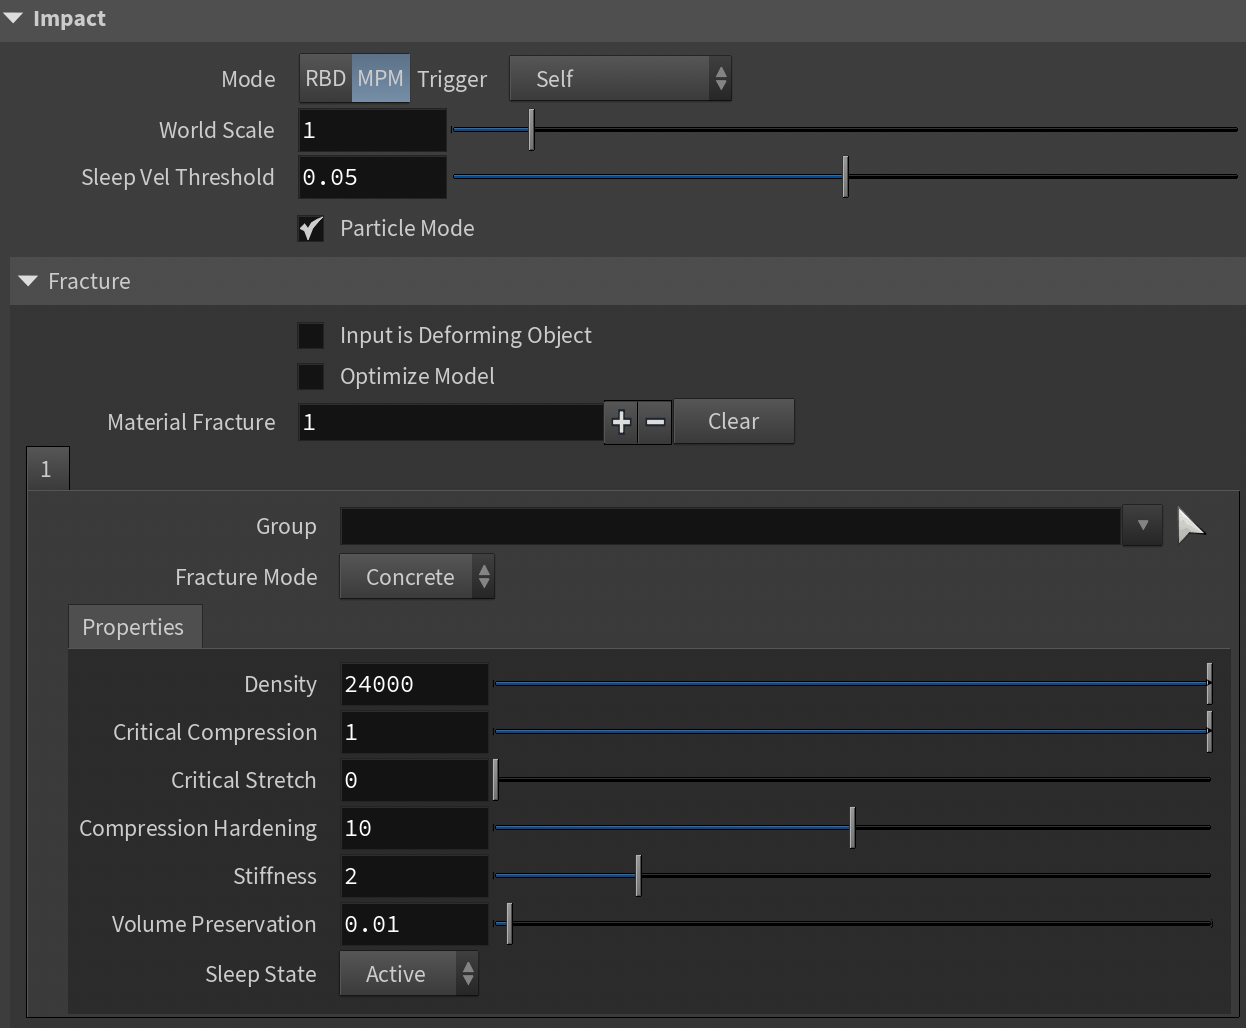Click the plus icon to add Material Fracture
The height and width of the screenshot is (1028, 1246).
tap(621, 422)
